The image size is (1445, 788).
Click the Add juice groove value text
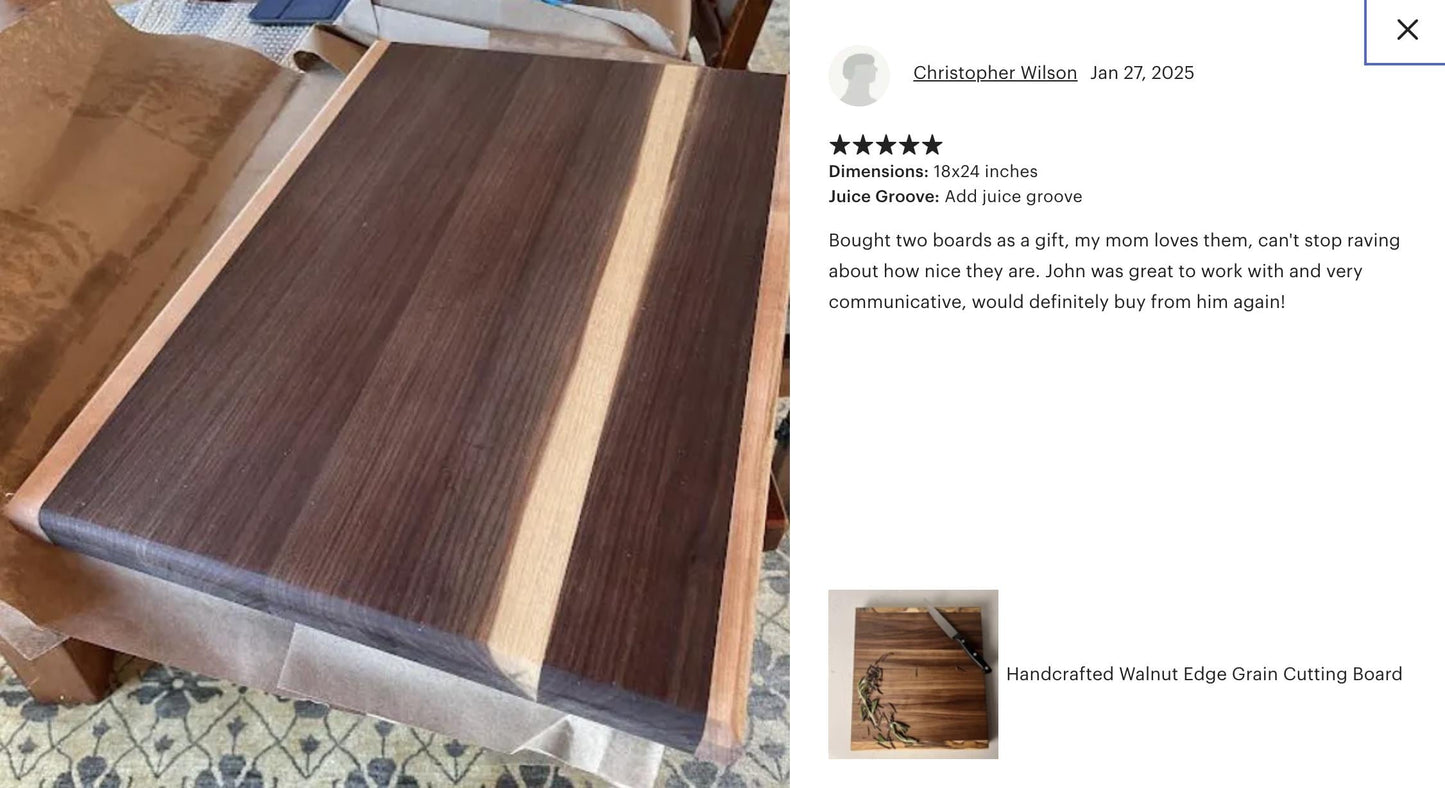(1013, 196)
